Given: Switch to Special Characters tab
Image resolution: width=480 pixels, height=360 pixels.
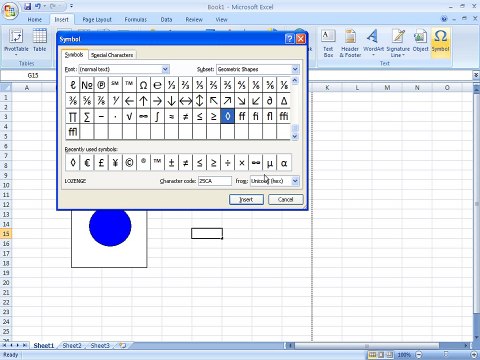Looking at the screenshot, I should coord(112,55).
